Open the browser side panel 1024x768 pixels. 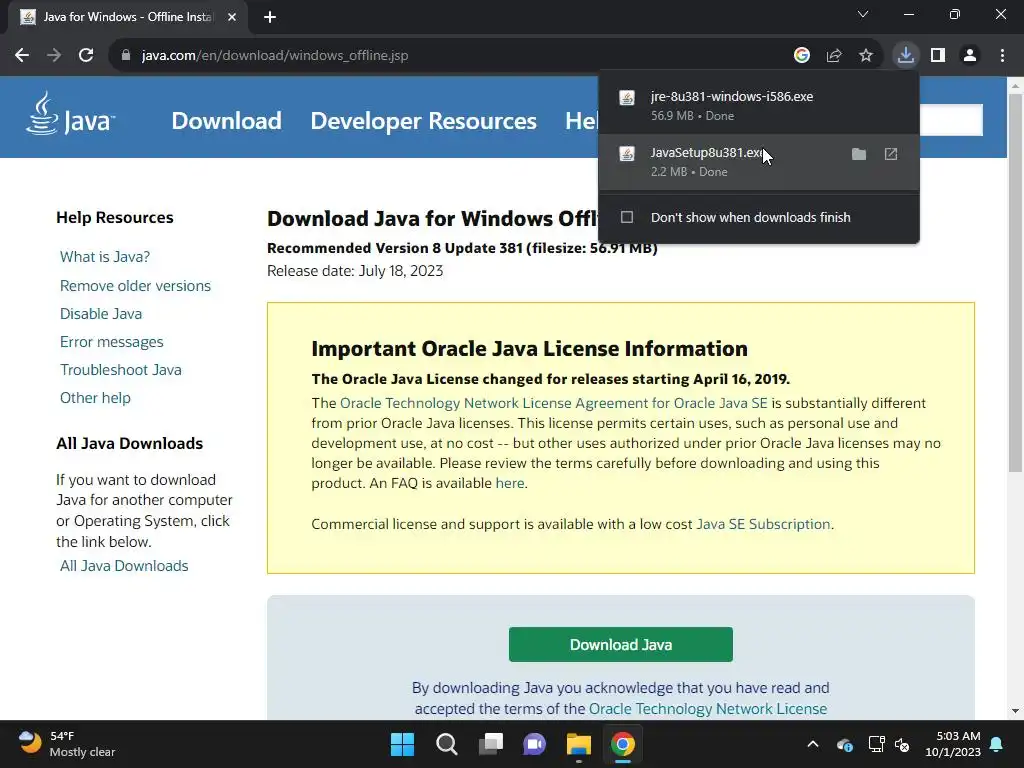[938, 56]
